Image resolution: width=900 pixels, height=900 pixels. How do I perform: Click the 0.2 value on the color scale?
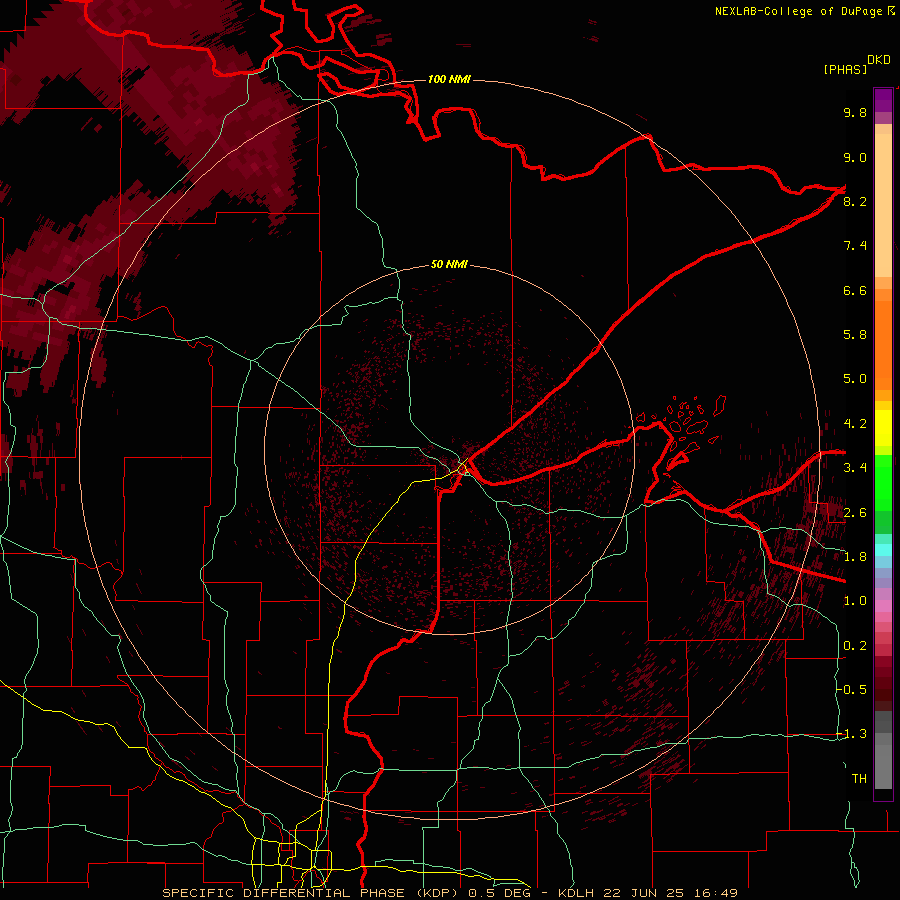click(855, 646)
